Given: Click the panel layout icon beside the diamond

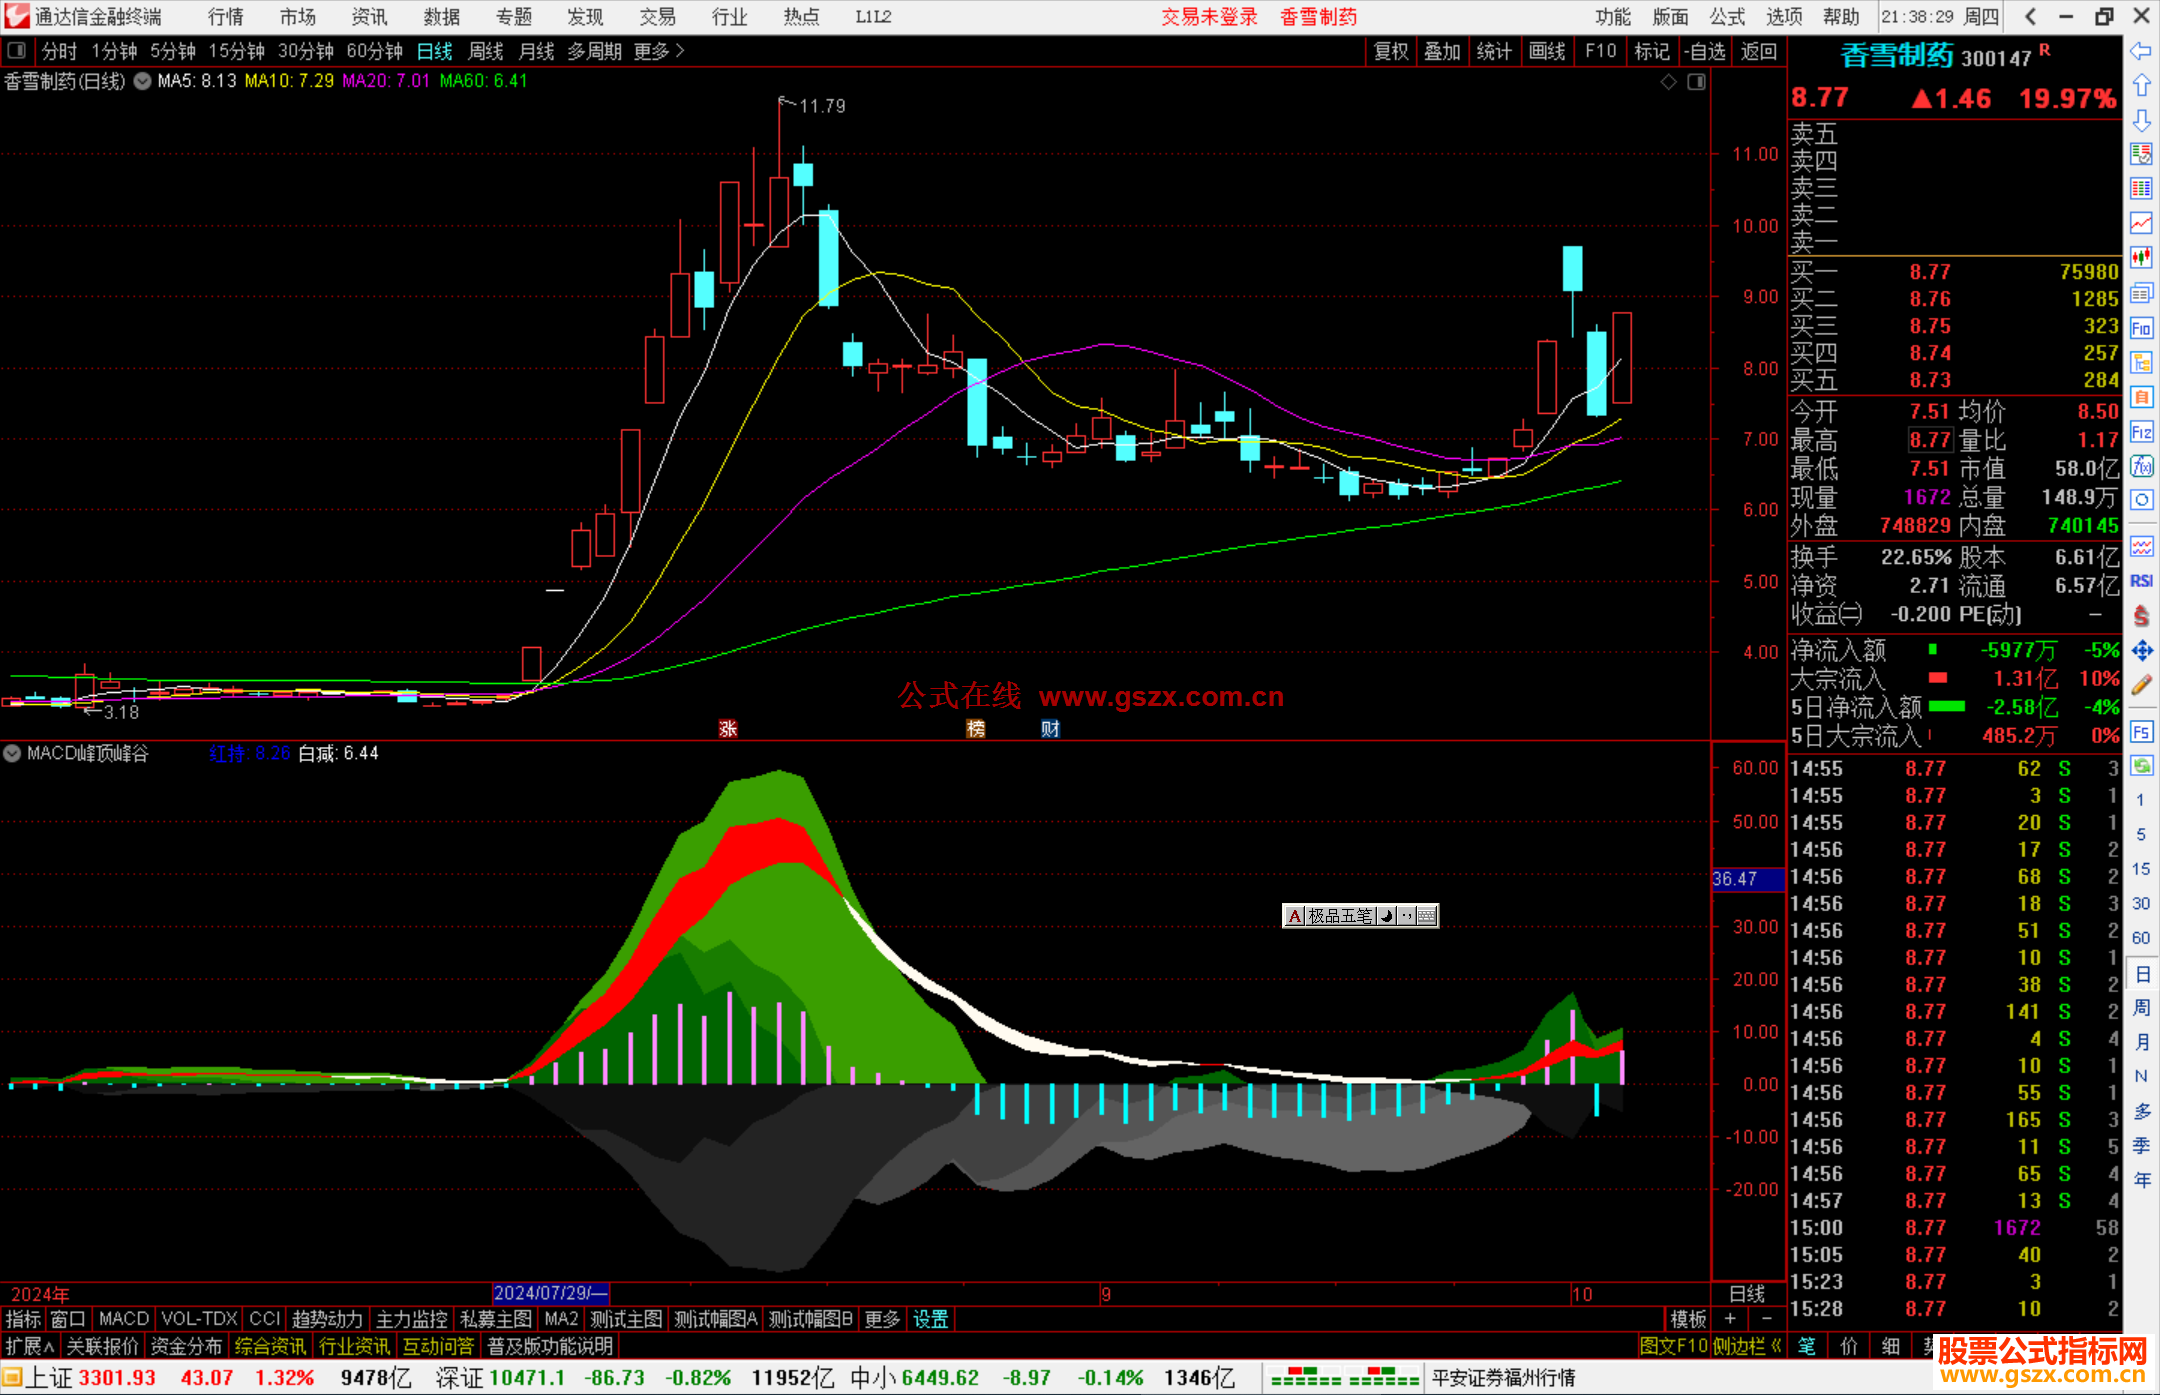Looking at the screenshot, I should 1696,82.
